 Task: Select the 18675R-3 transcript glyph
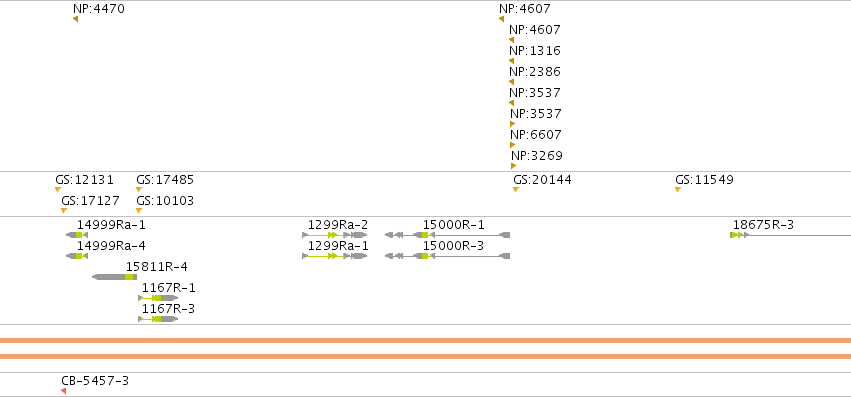791,235
